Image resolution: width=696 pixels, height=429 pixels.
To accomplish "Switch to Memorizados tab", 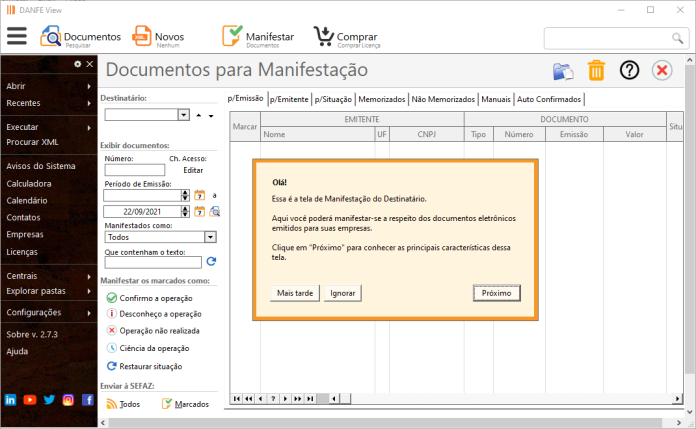I will pyautogui.click(x=382, y=99).
